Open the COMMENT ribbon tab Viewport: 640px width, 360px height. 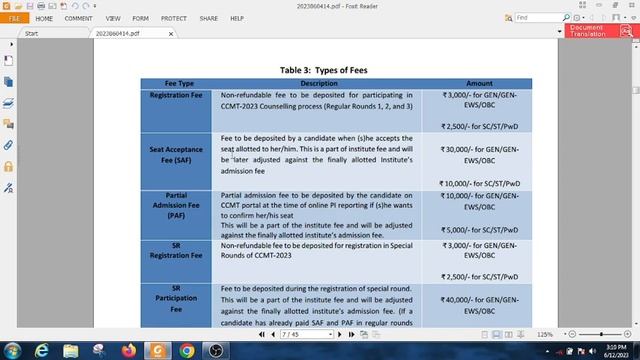78,18
